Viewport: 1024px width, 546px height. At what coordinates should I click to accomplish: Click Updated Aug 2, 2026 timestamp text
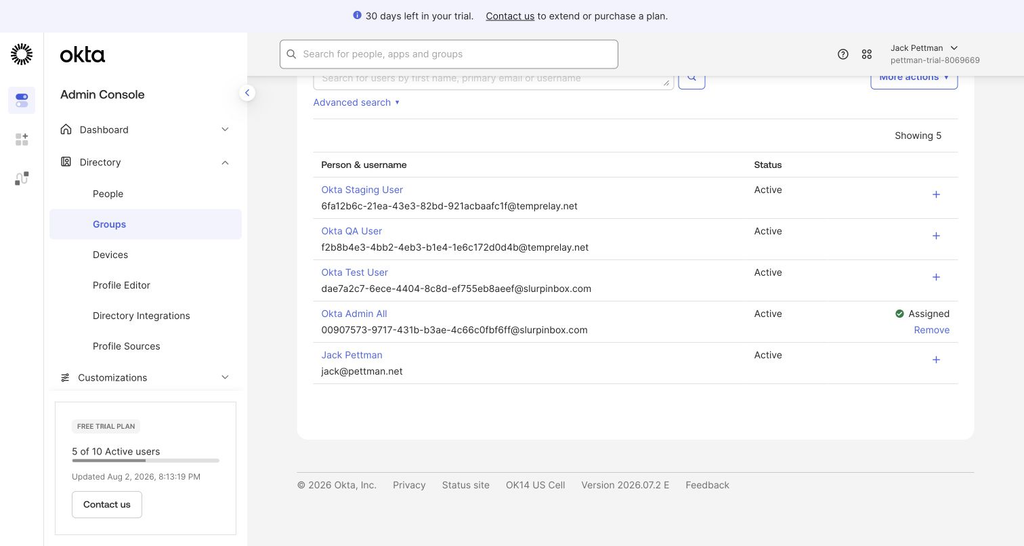coord(136,477)
